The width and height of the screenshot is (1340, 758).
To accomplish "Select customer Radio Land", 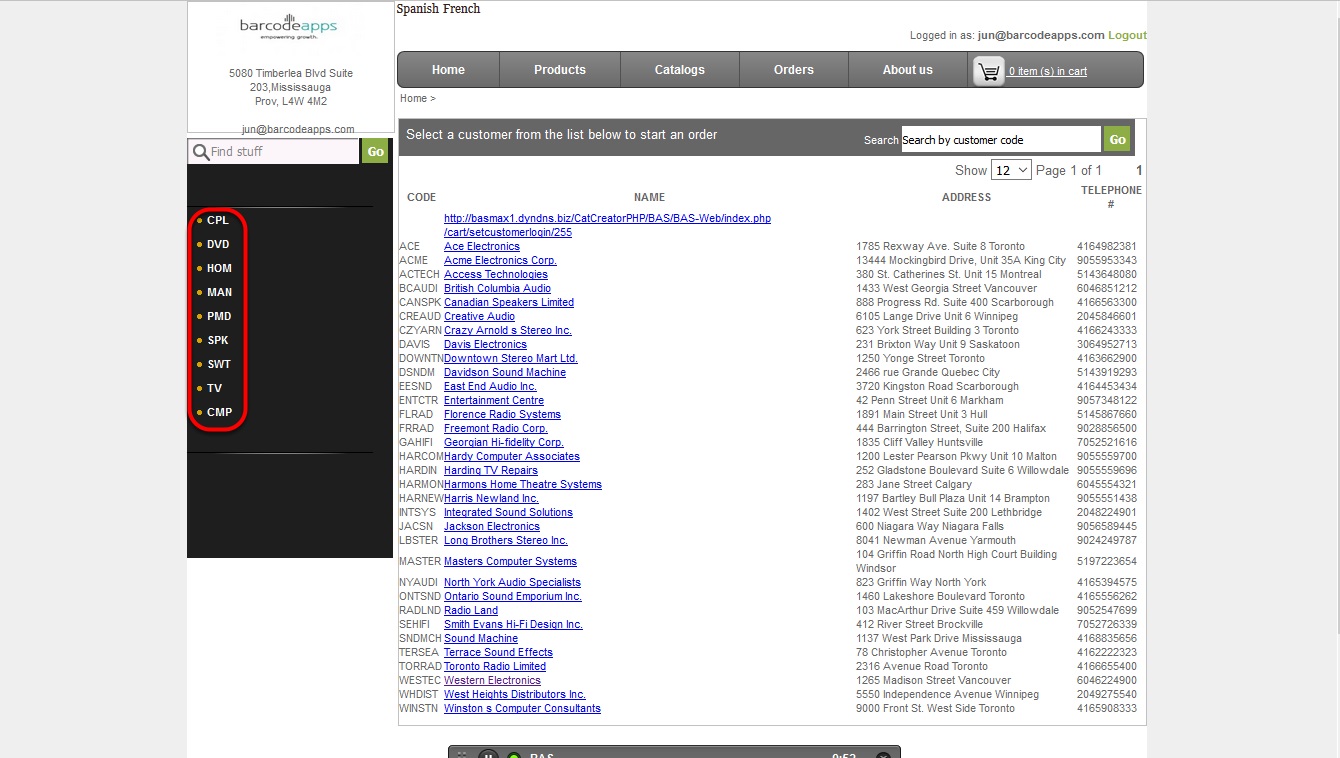I will click(471, 610).
